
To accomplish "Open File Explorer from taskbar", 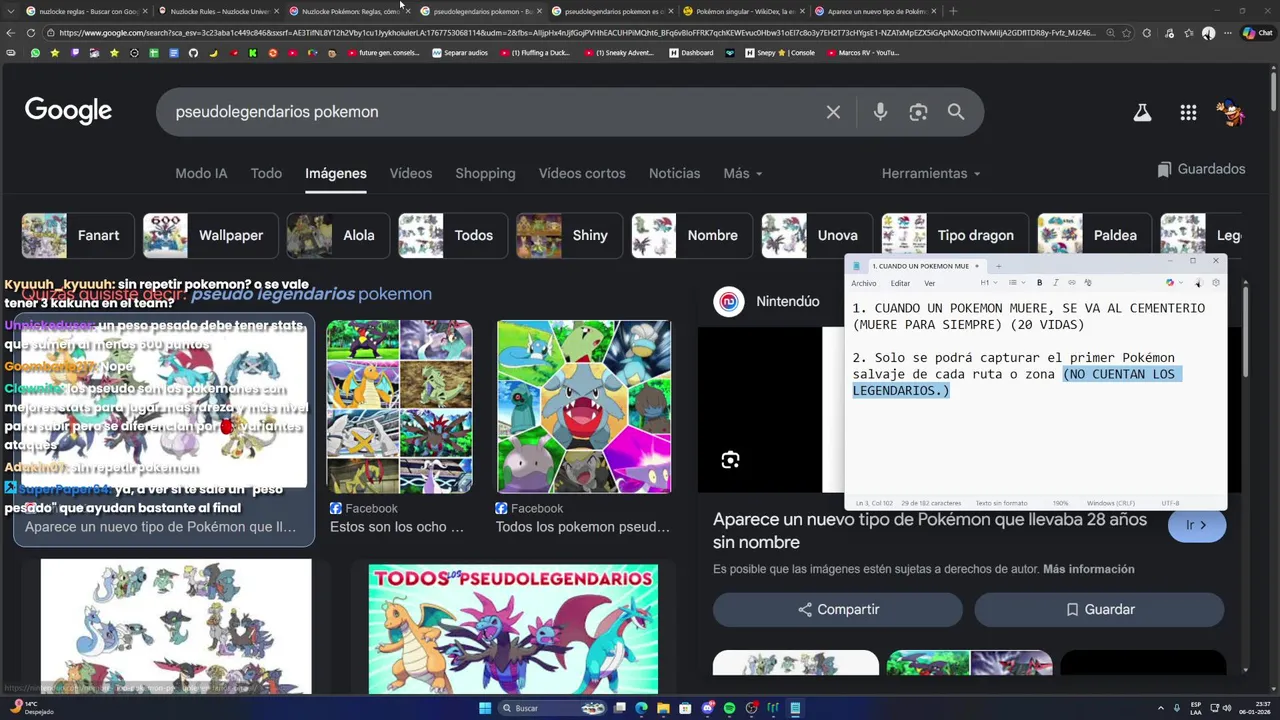I will pos(663,708).
